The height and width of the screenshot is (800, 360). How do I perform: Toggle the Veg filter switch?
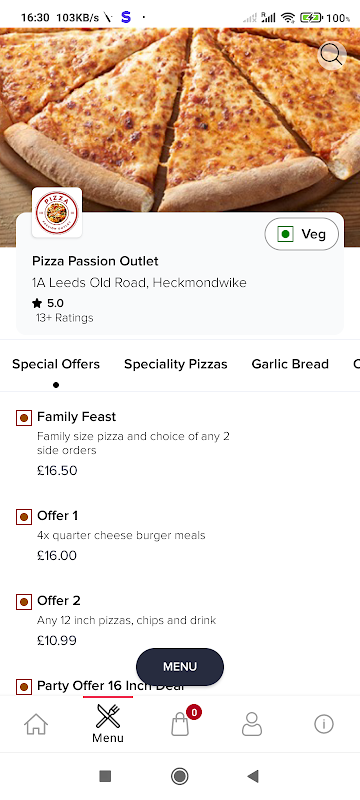[x=301, y=234]
